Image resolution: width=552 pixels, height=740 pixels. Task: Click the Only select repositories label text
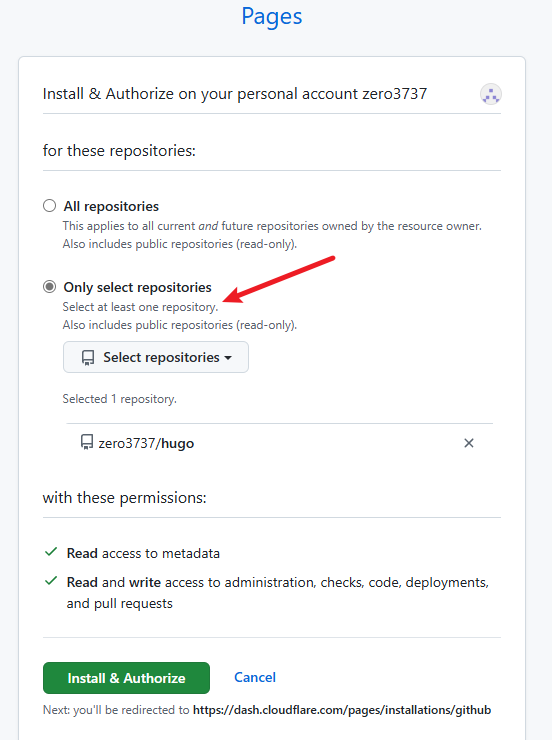(138, 287)
